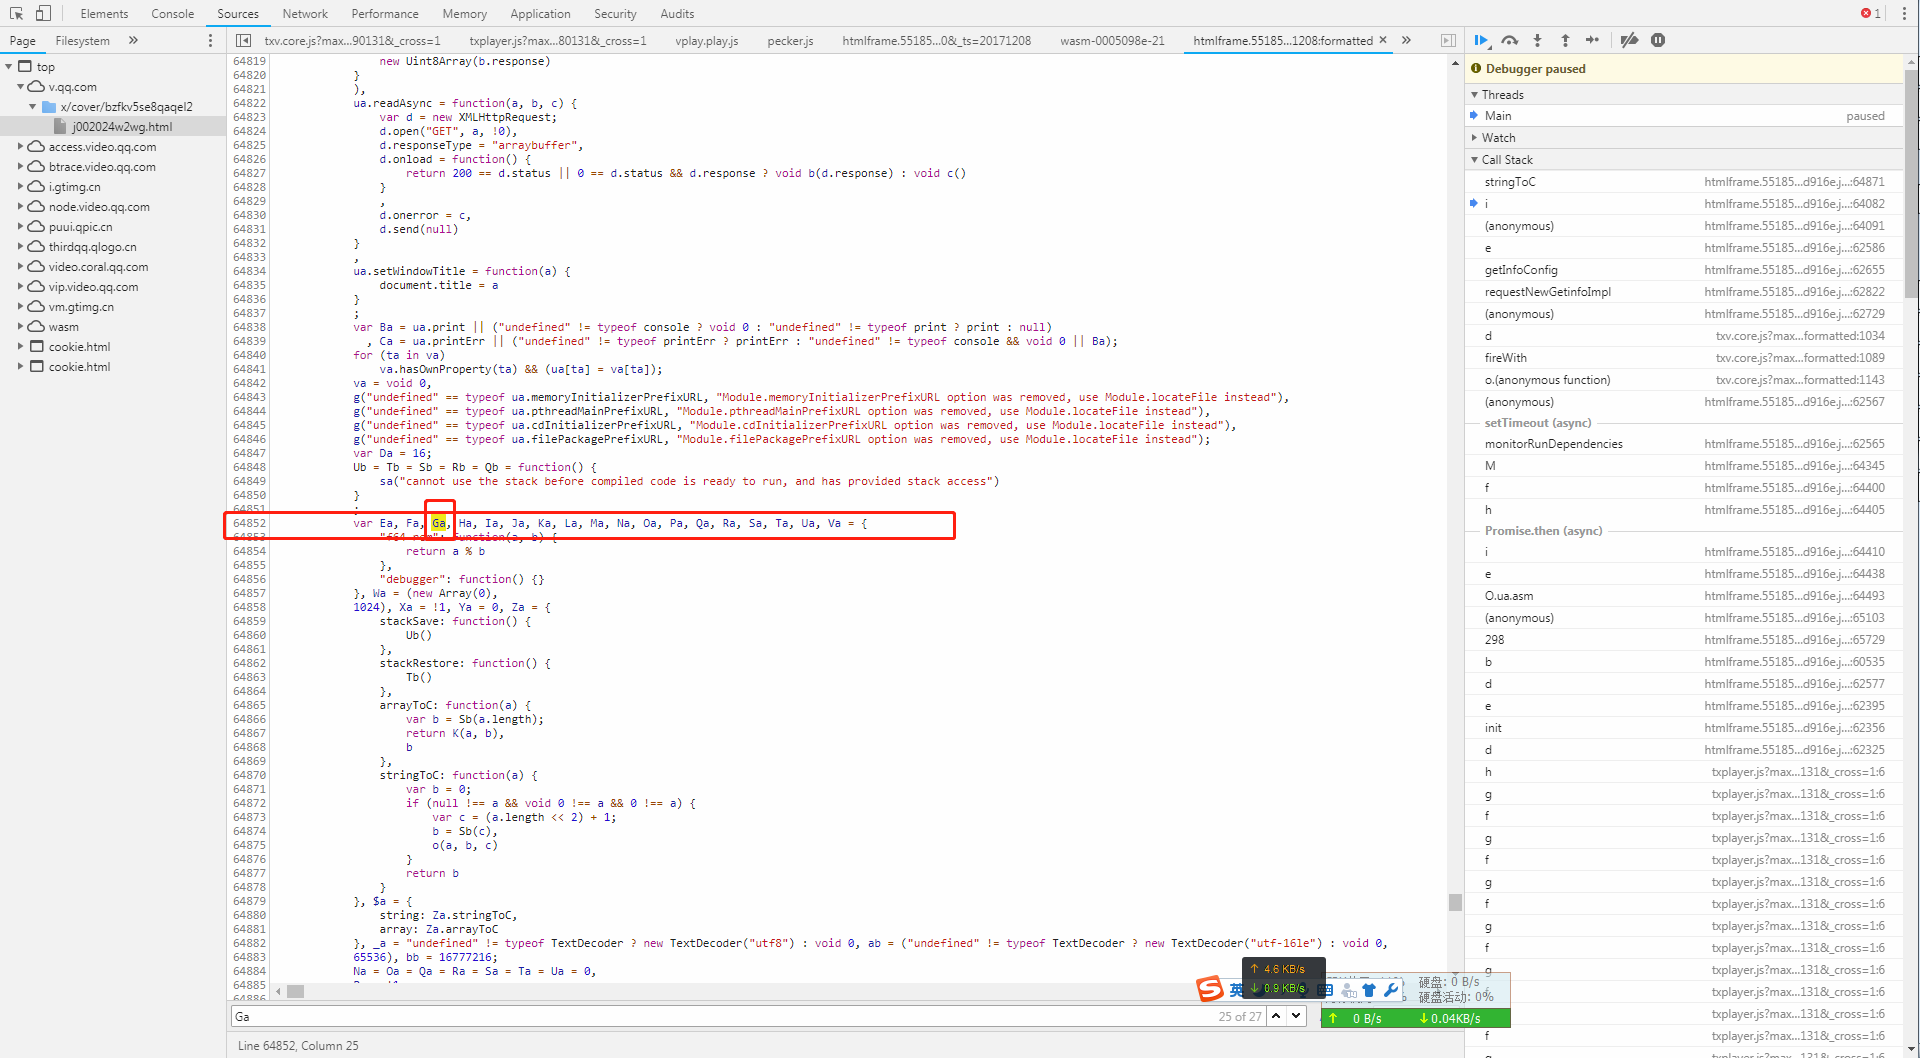Viewport: 1920px width, 1058px height.
Task: Expand the wasm tree node
Action: pyautogui.click(x=20, y=327)
